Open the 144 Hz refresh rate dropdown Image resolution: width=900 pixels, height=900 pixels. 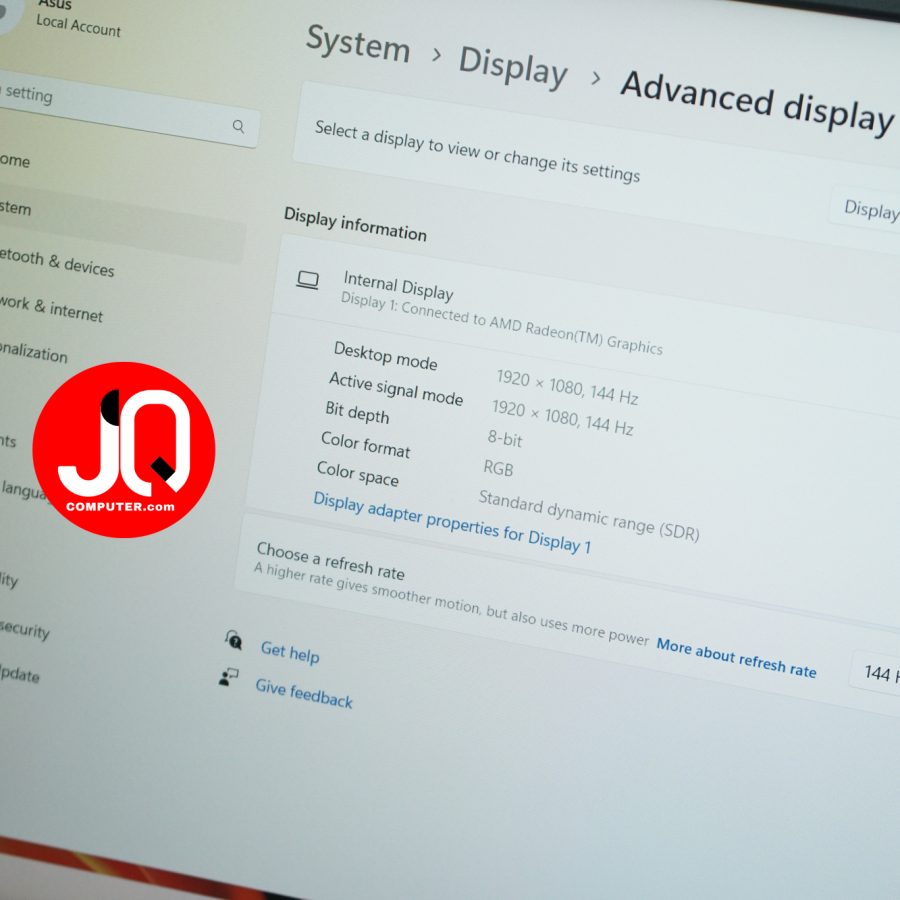(x=875, y=673)
